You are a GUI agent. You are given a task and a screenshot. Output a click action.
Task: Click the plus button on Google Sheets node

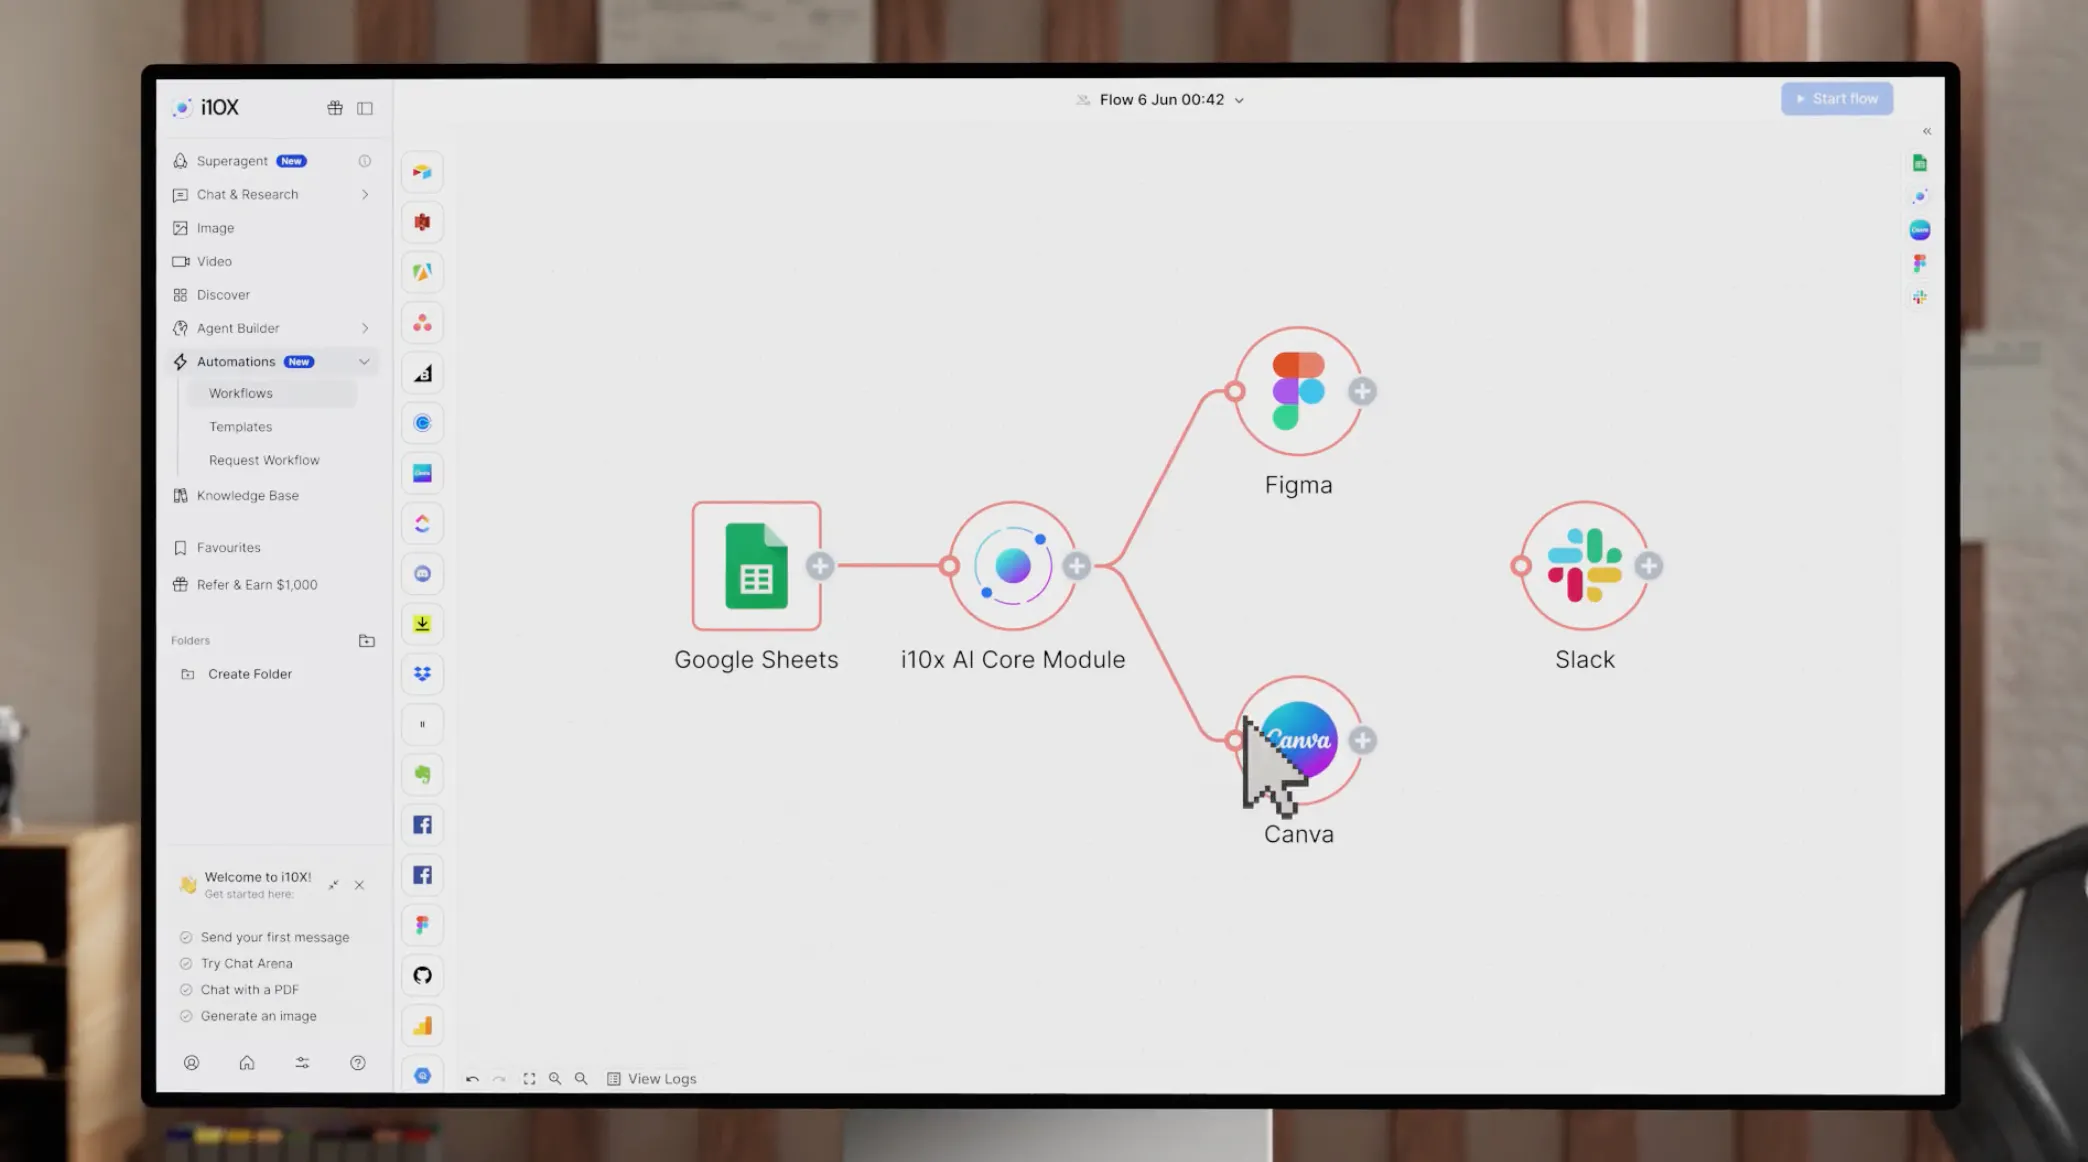820,566
